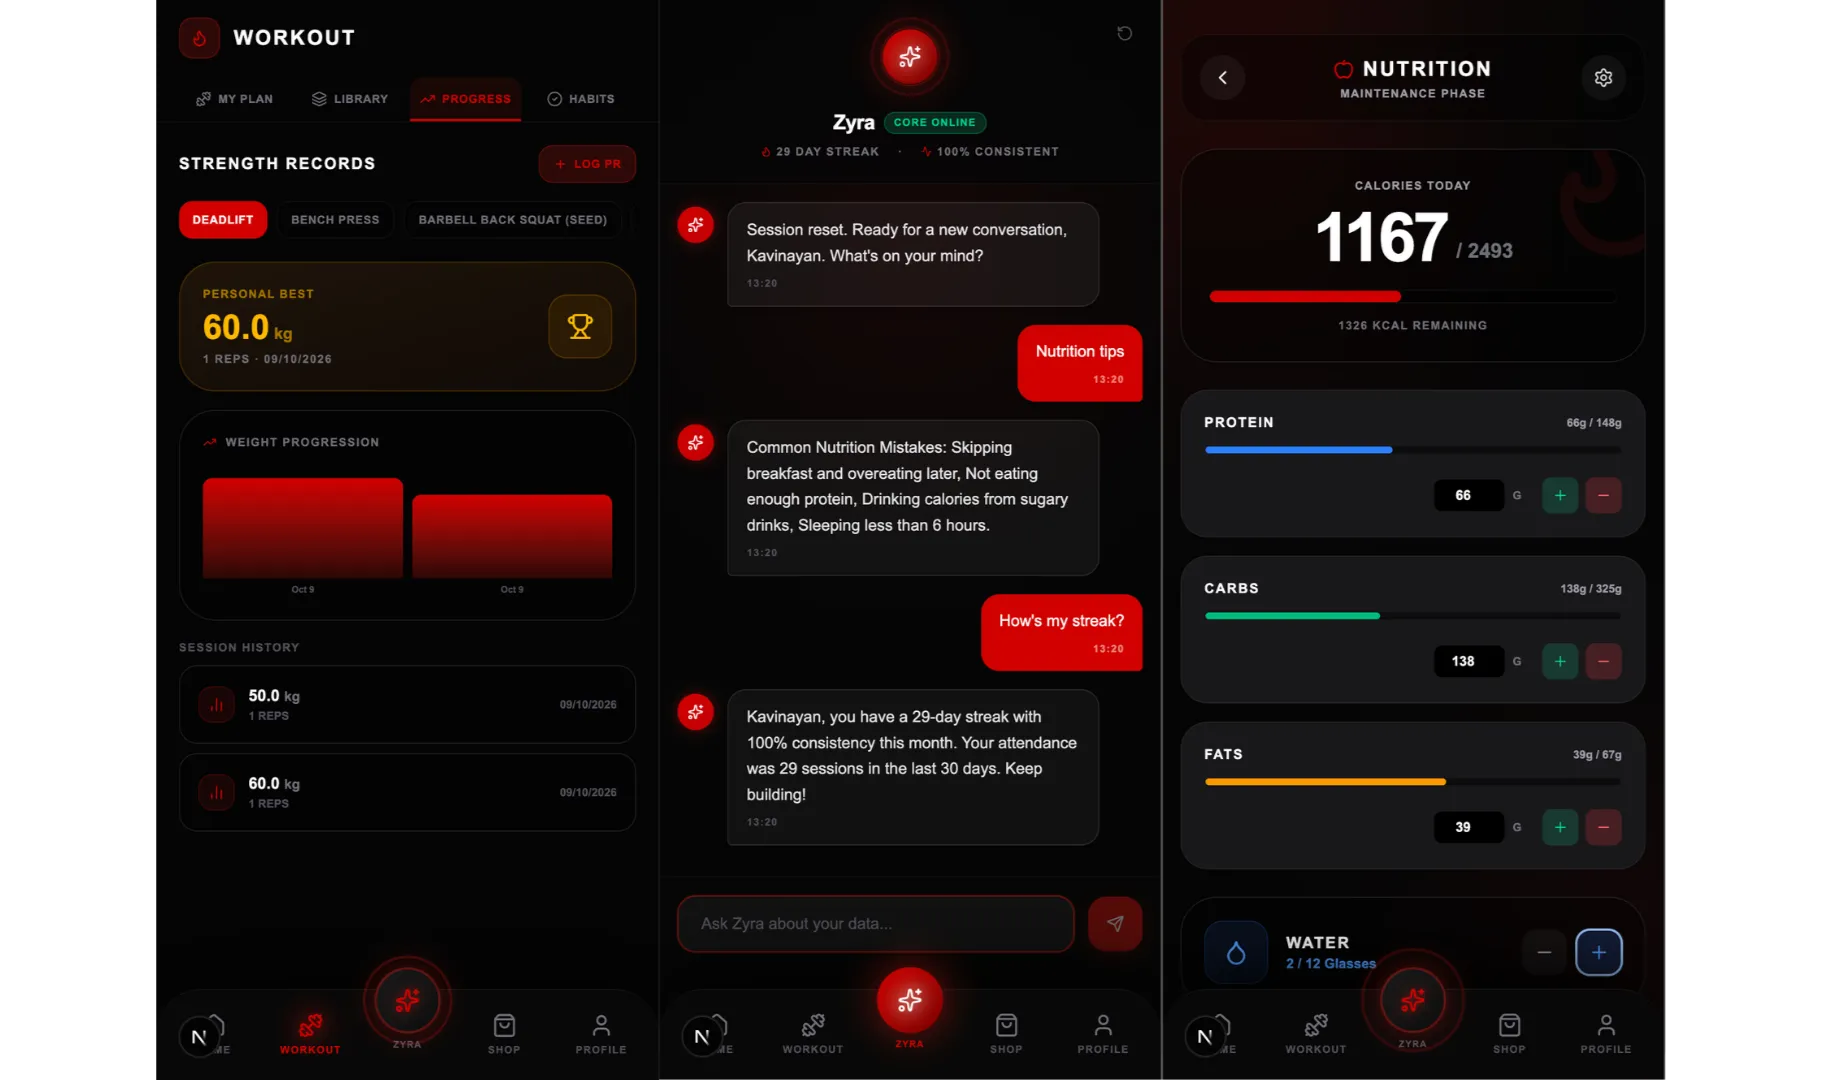This screenshot has width=1822, height=1080.
Task: Remove a water glass with the minus button
Action: [x=1544, y=952]
